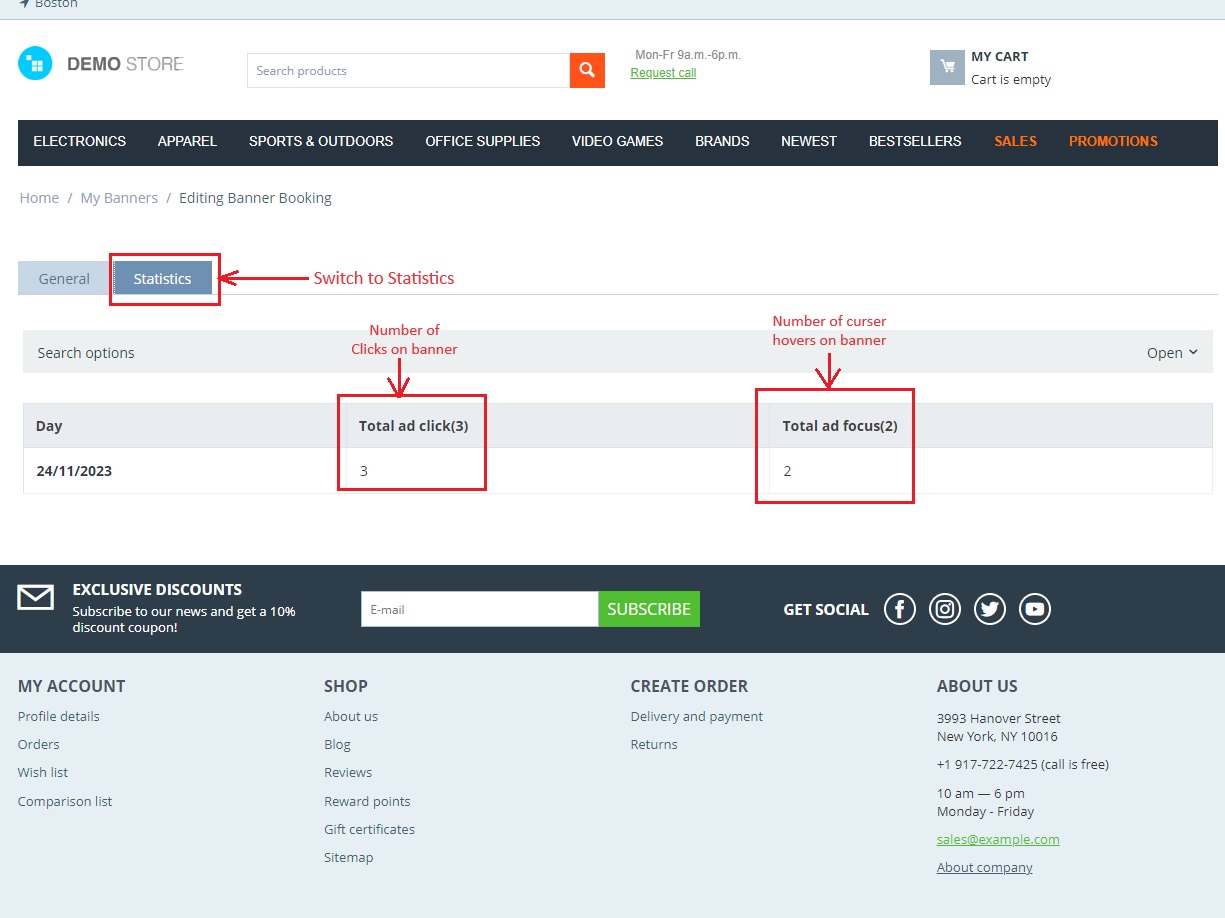
Task: Switch to the Statistics tab
Action: click(162, 279)
